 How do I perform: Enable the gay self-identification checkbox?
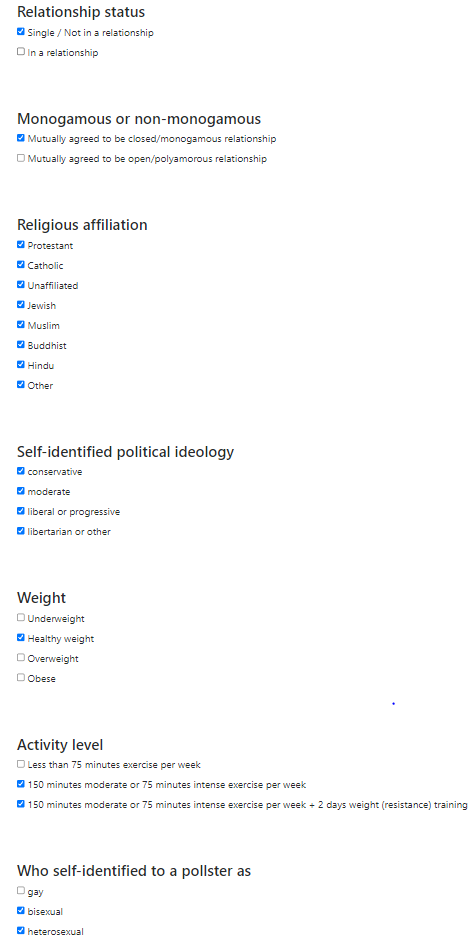coord(21,891)
